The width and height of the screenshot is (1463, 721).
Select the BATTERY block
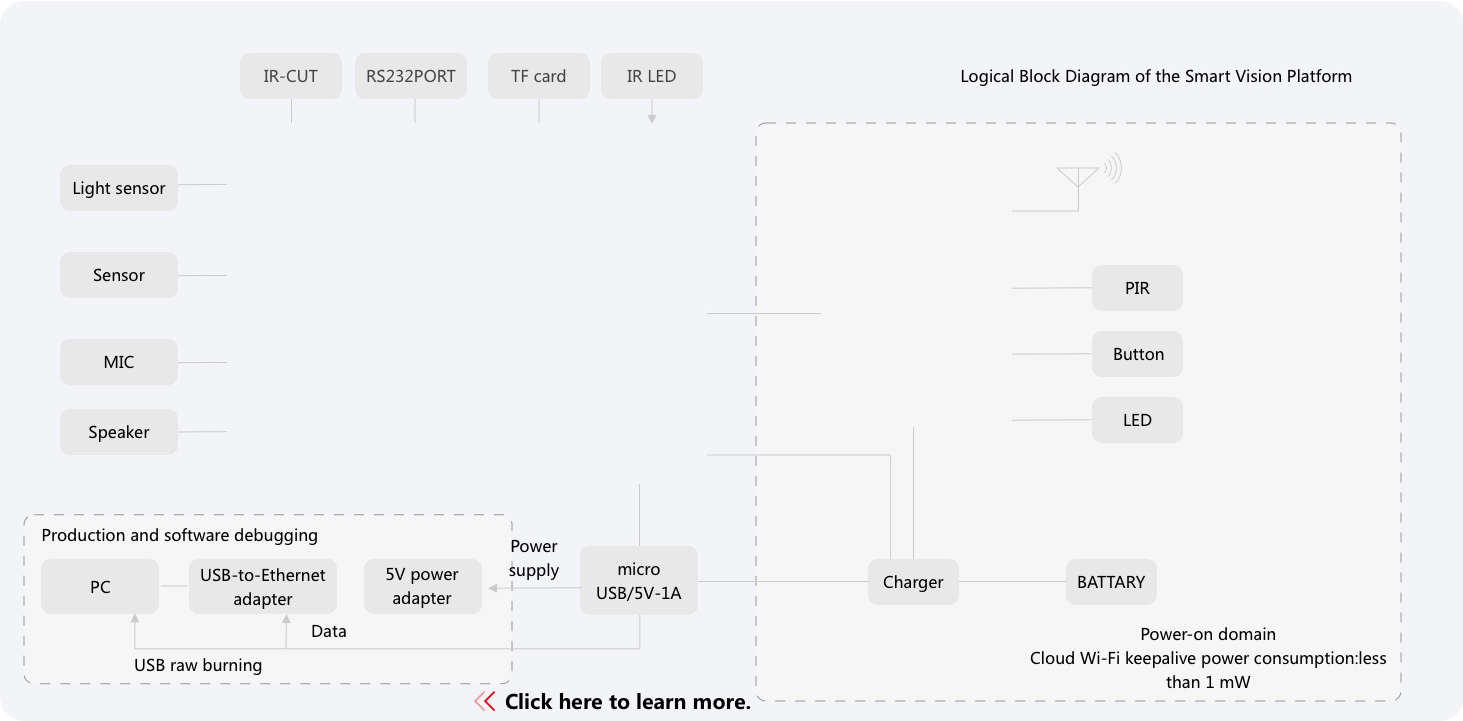[1111, 582]
